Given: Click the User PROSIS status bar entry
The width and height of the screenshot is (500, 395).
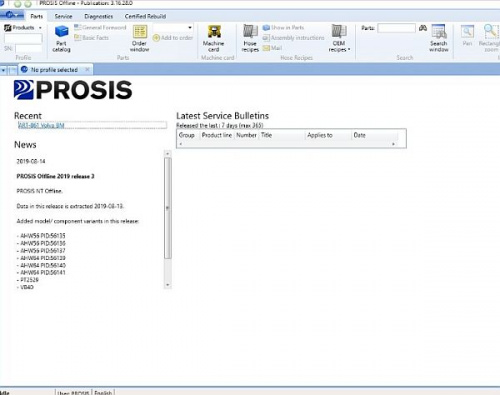Looking at the screenshot, I should point(73,393).
